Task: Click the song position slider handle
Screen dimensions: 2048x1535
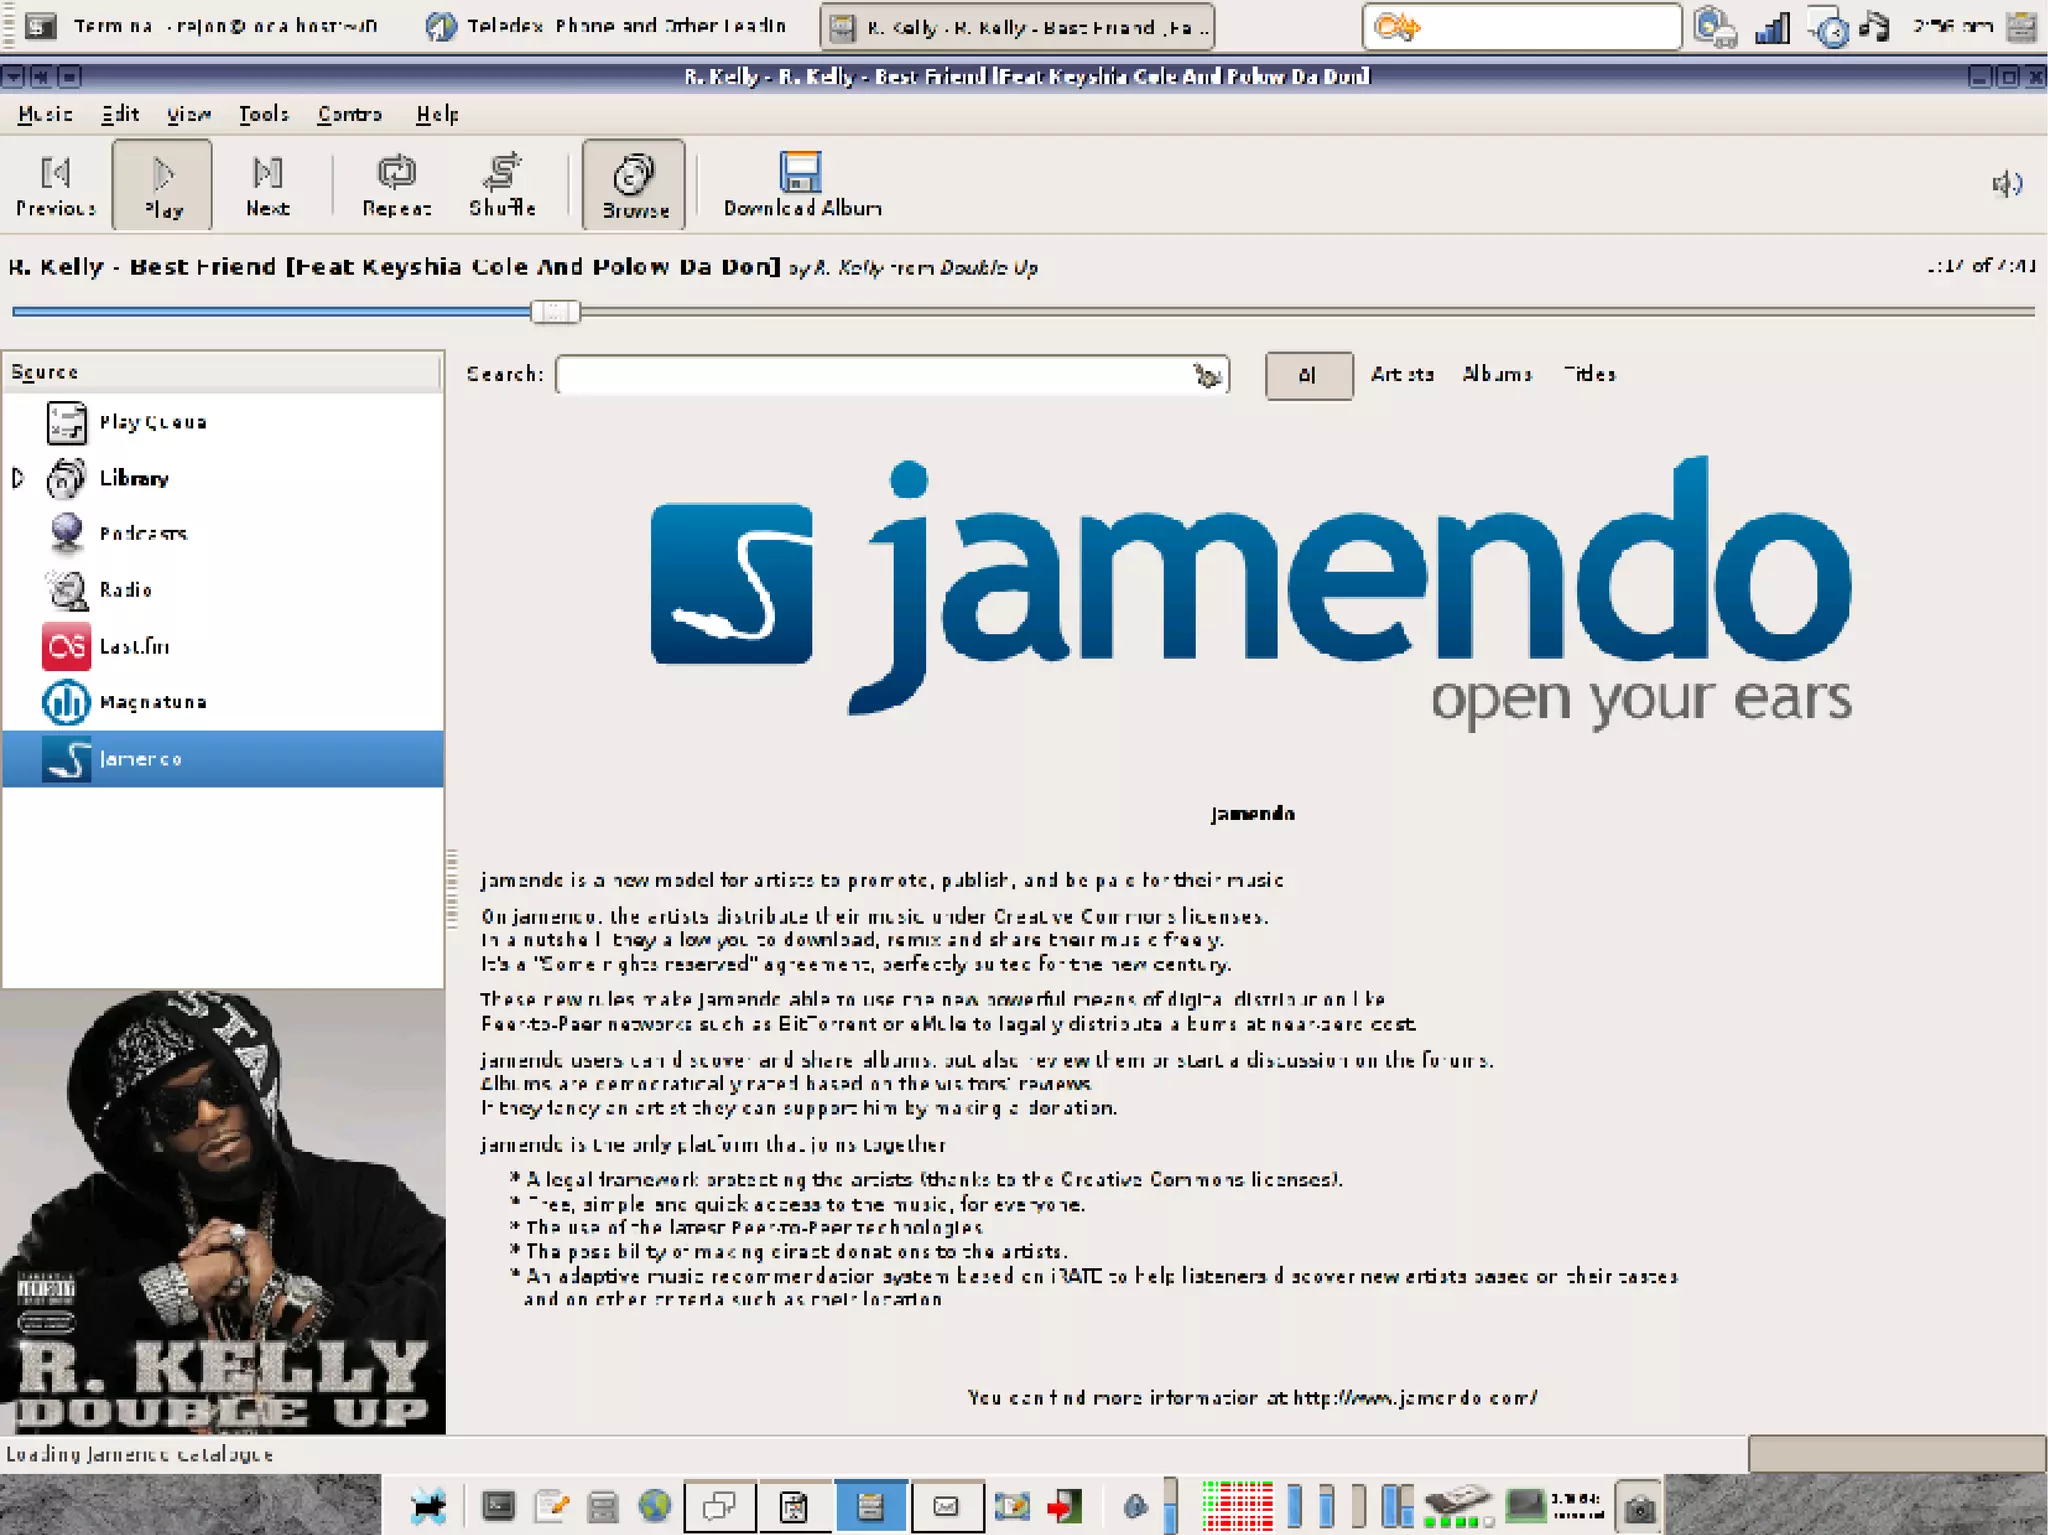Action: click(555, 312)
